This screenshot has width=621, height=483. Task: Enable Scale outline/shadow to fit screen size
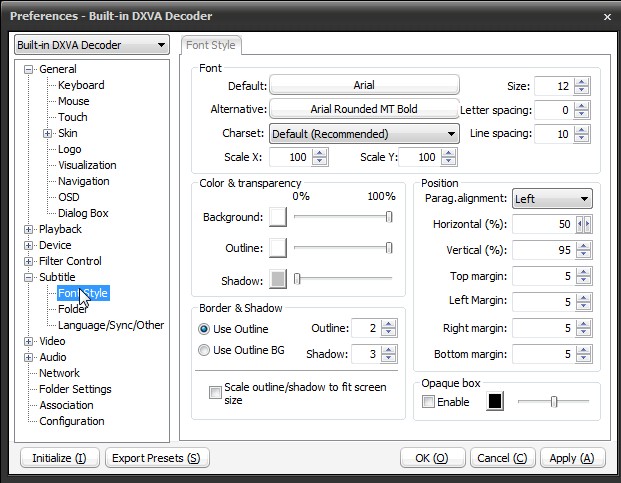coord(215,392)
